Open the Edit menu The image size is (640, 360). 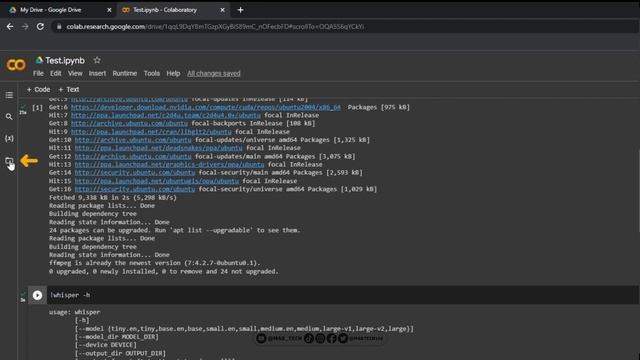point(56,73)
